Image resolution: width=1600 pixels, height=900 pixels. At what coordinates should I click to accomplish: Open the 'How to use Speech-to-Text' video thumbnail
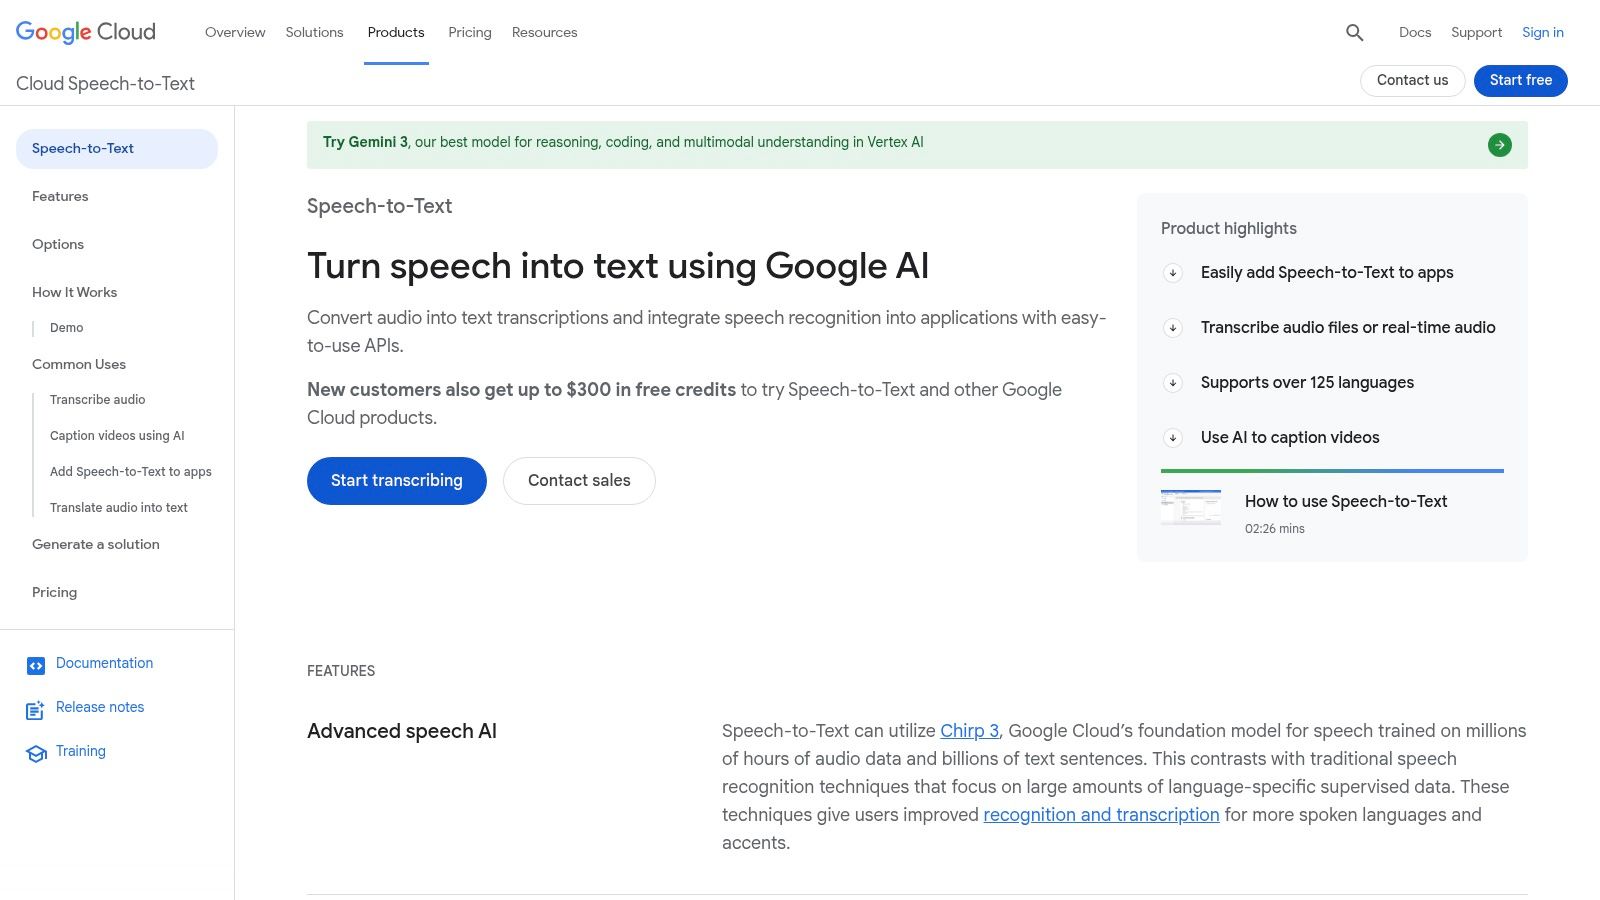coord(1191,507)
